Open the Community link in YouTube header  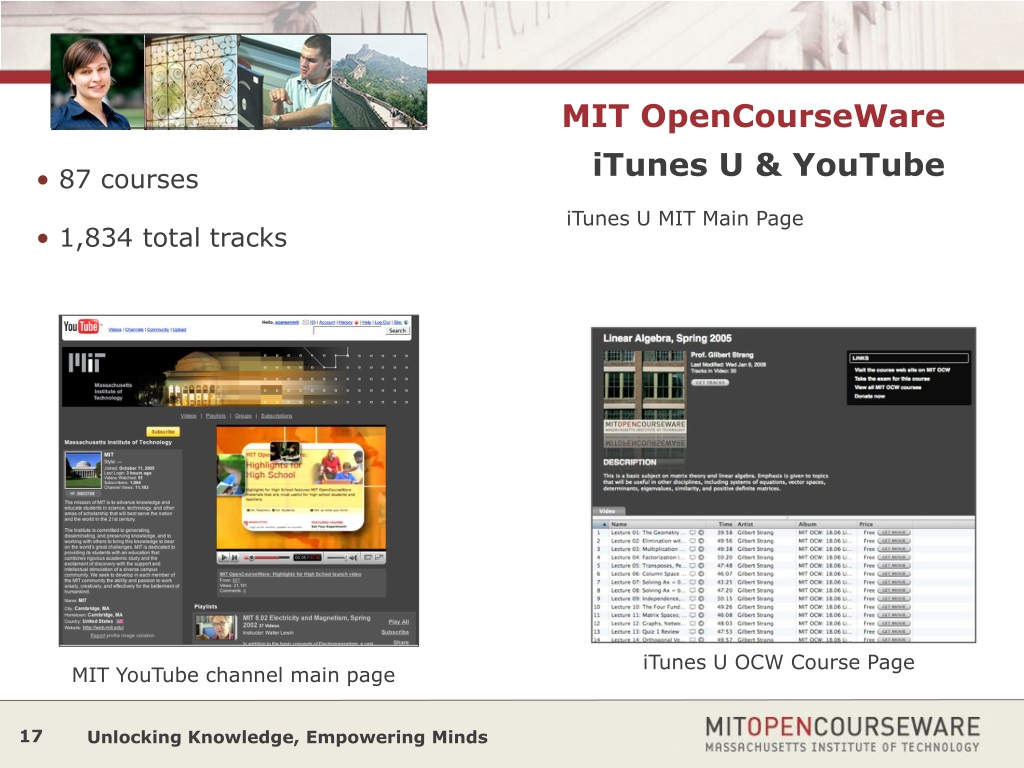pyautogui.click(x=158, y=330)
